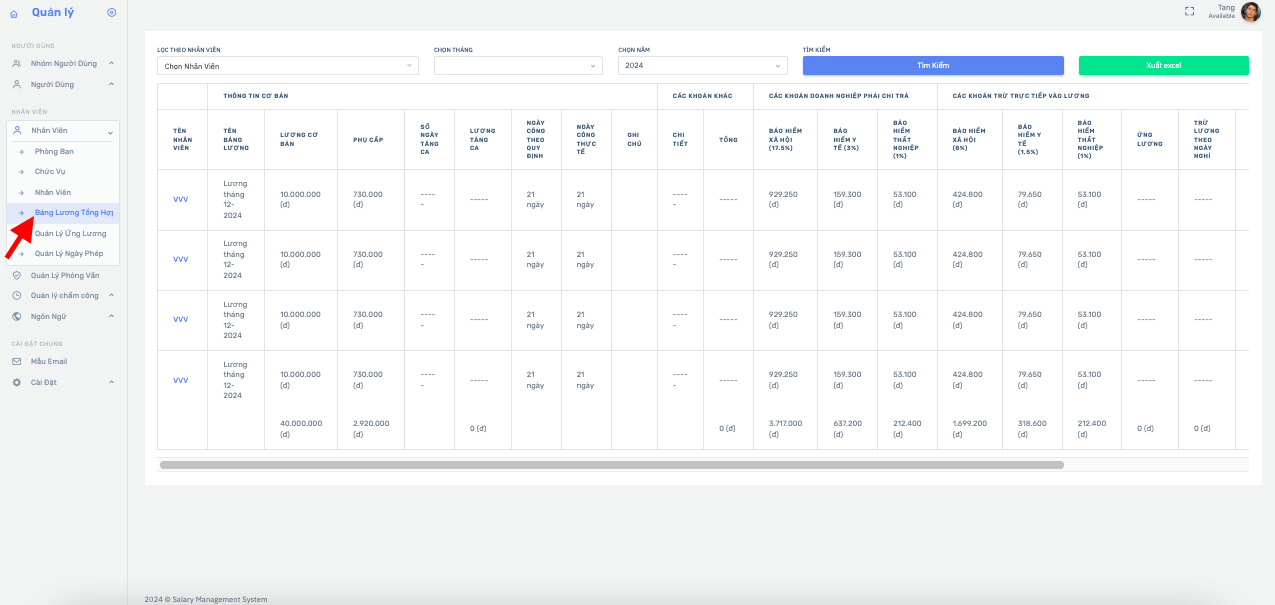This screenshot has width=1275, height=605.
Task: Click the green Xuất excel button
Action: (x=1163, y=65)
